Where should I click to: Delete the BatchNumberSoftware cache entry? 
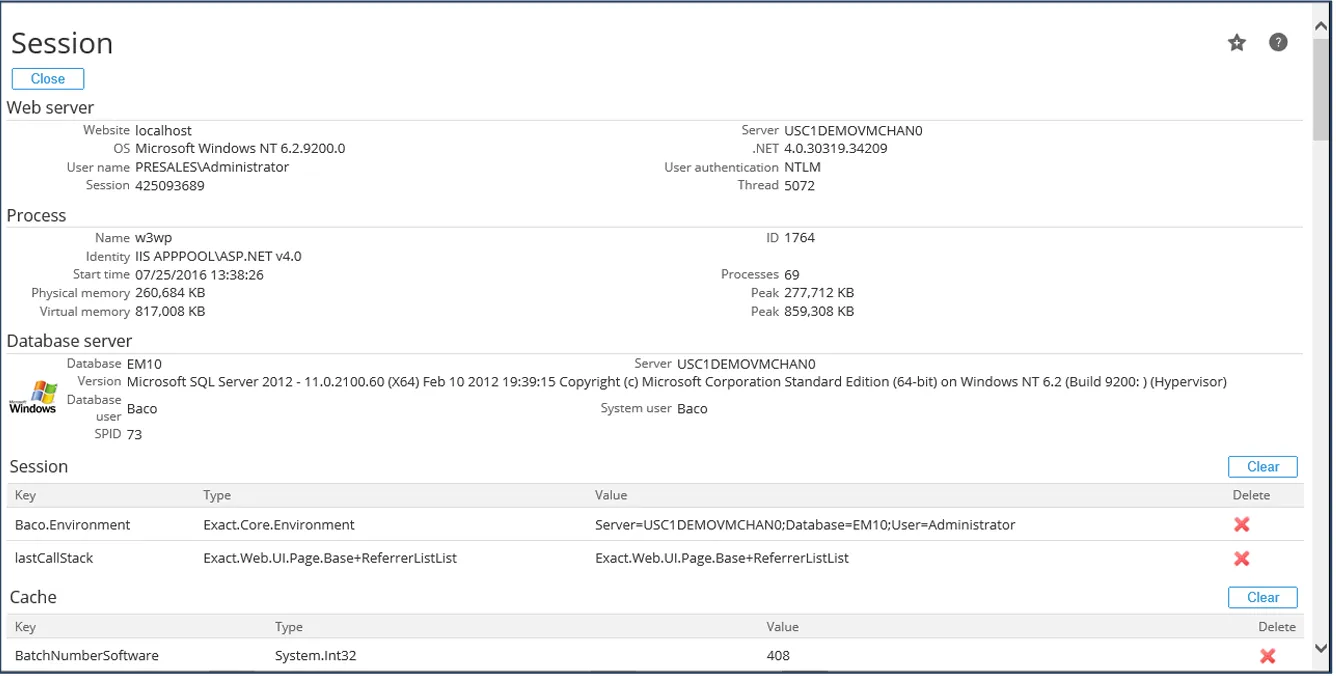point(1267,656)
